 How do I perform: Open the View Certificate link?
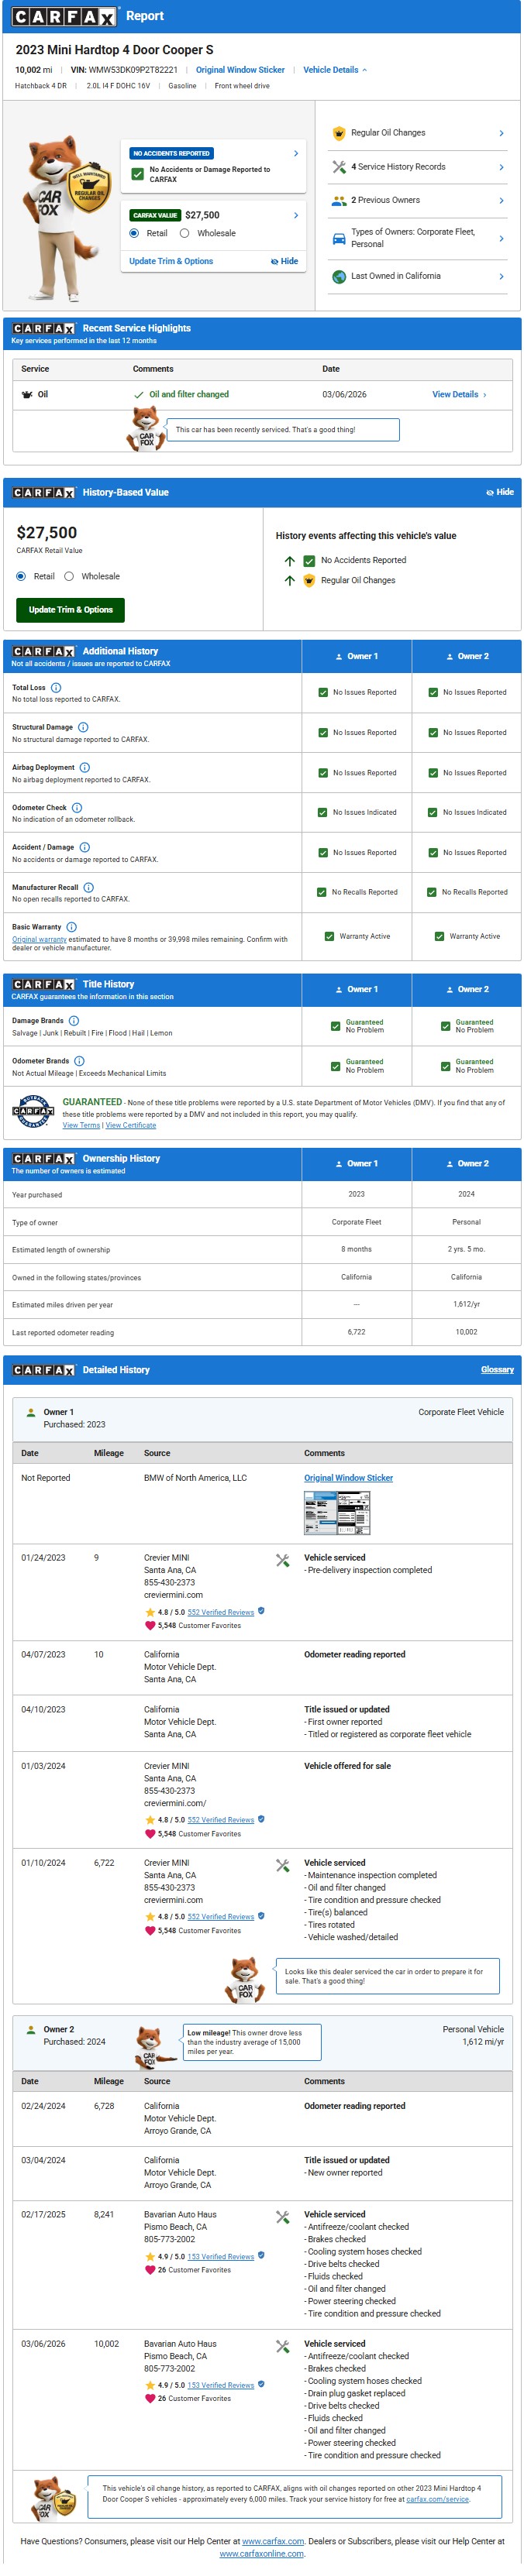click(131, 1126)
